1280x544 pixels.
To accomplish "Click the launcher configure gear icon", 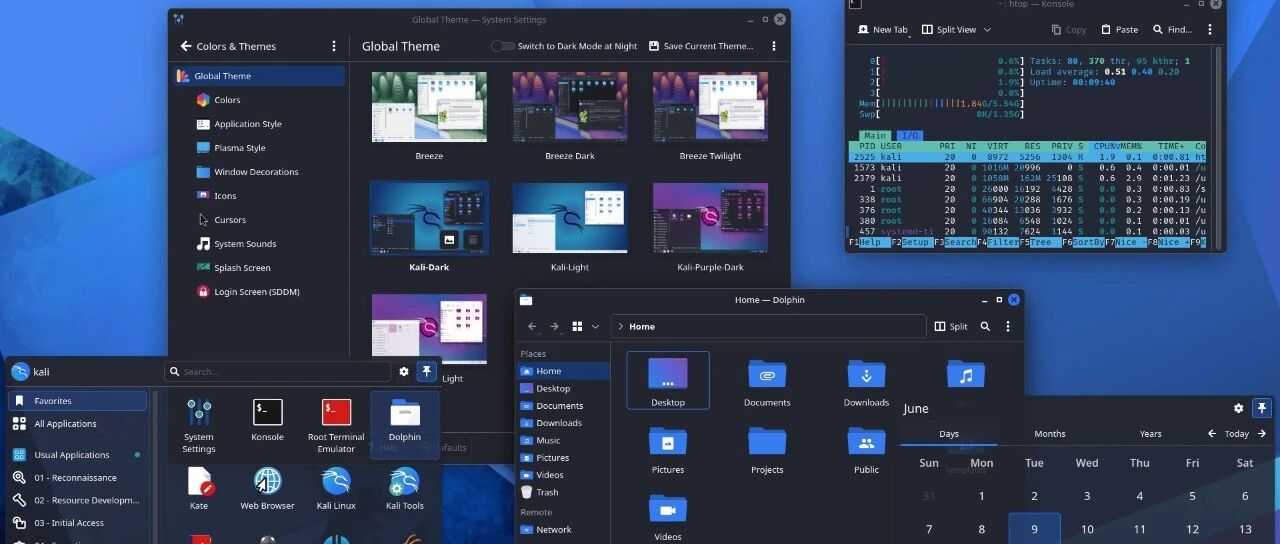I will pos(404,371).
